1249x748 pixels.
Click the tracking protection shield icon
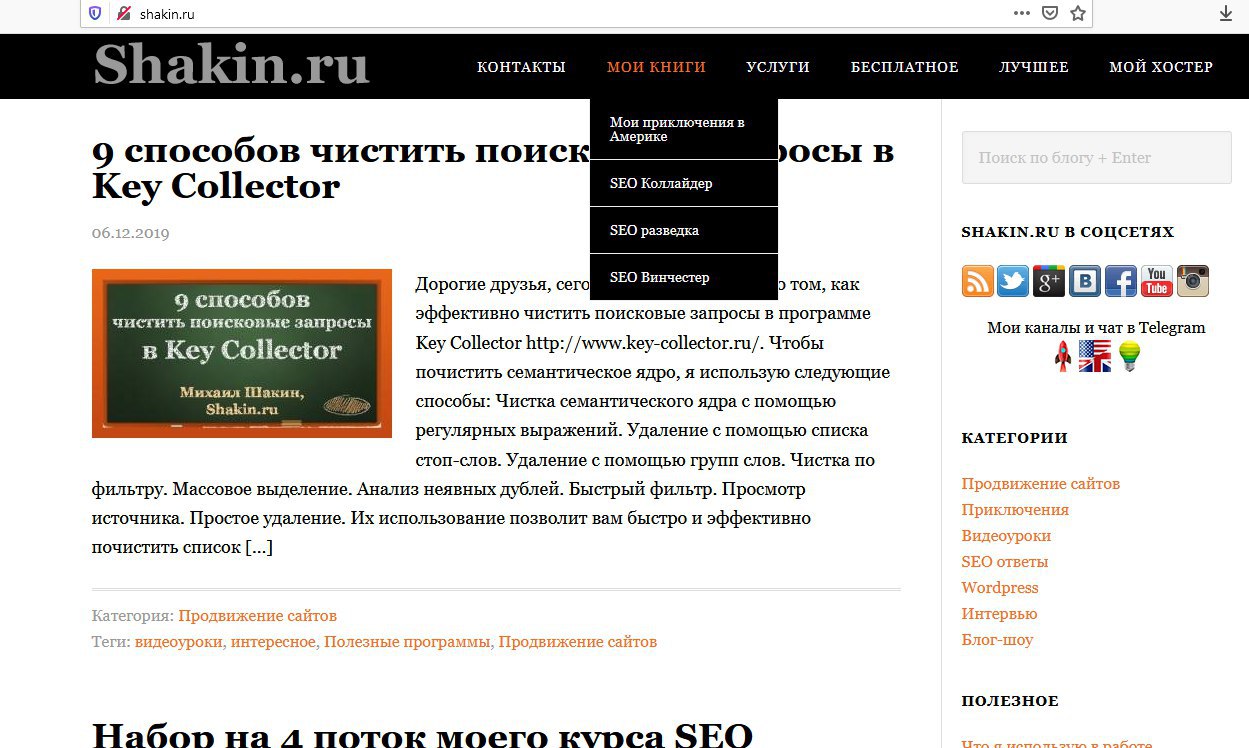click(95, 13)
